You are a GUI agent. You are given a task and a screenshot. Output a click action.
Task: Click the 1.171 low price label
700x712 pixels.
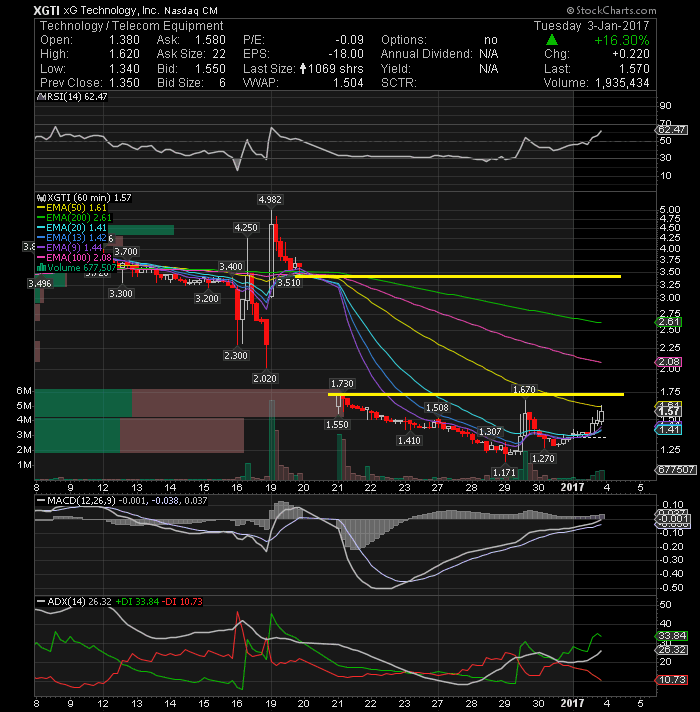pos(504,473)
